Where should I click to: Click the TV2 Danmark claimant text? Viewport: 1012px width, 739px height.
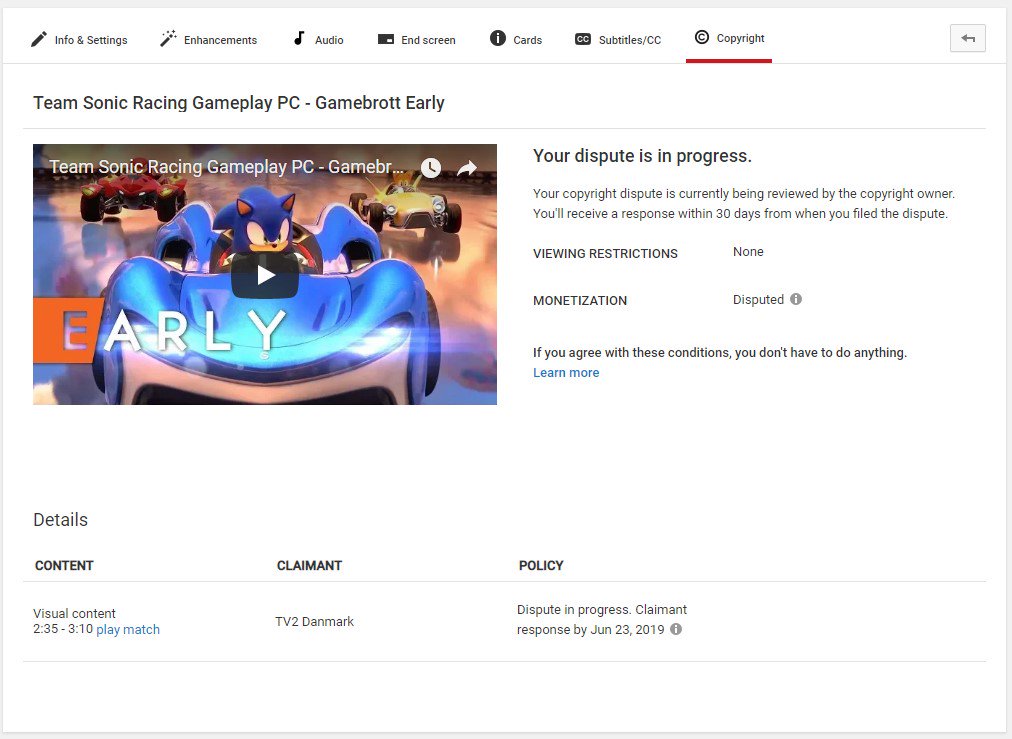[314, 622]
